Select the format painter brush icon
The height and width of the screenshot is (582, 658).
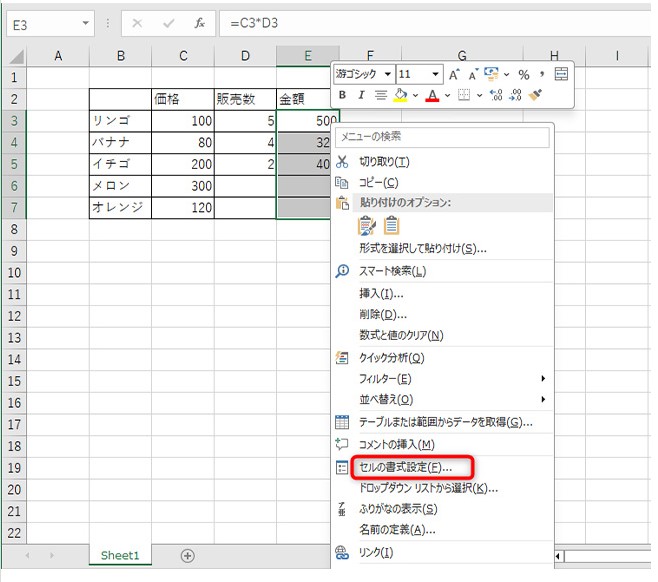pyautogui.click(x=536, y=95)
